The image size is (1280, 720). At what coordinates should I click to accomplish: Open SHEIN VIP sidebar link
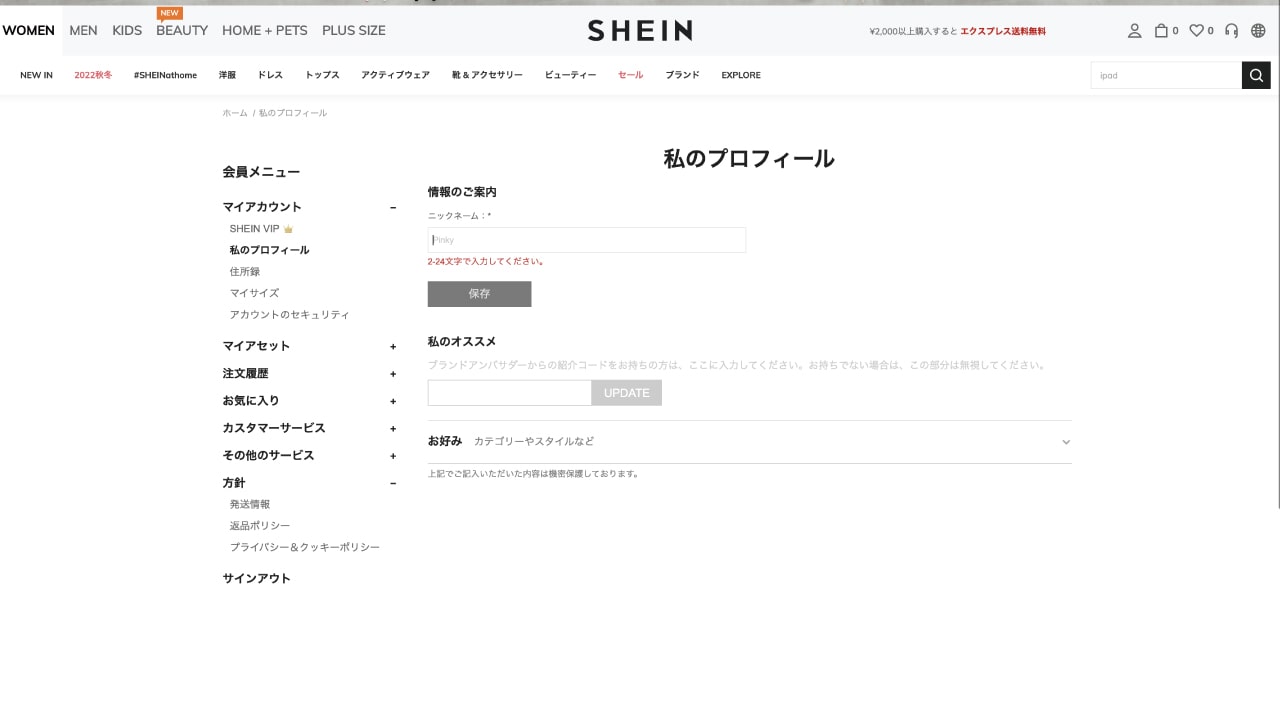tap(254, 229)
